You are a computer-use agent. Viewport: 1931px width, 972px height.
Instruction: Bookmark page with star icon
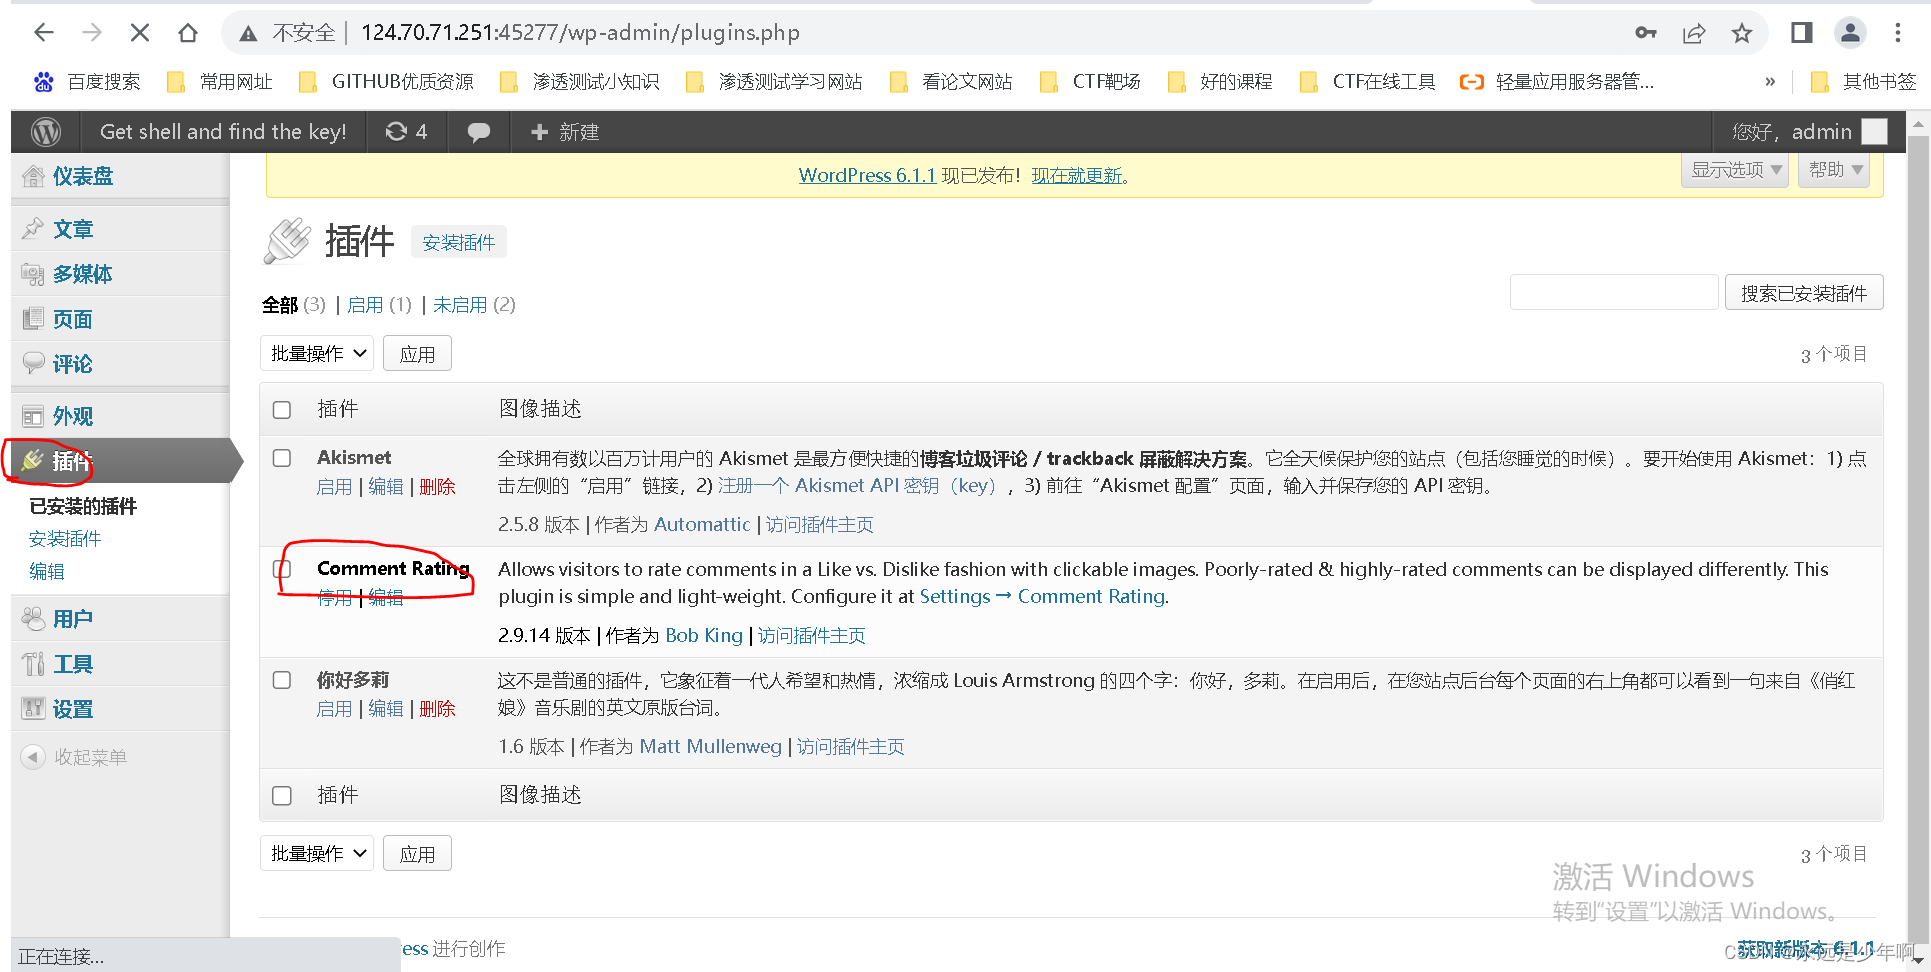(x=1742, y=33)
